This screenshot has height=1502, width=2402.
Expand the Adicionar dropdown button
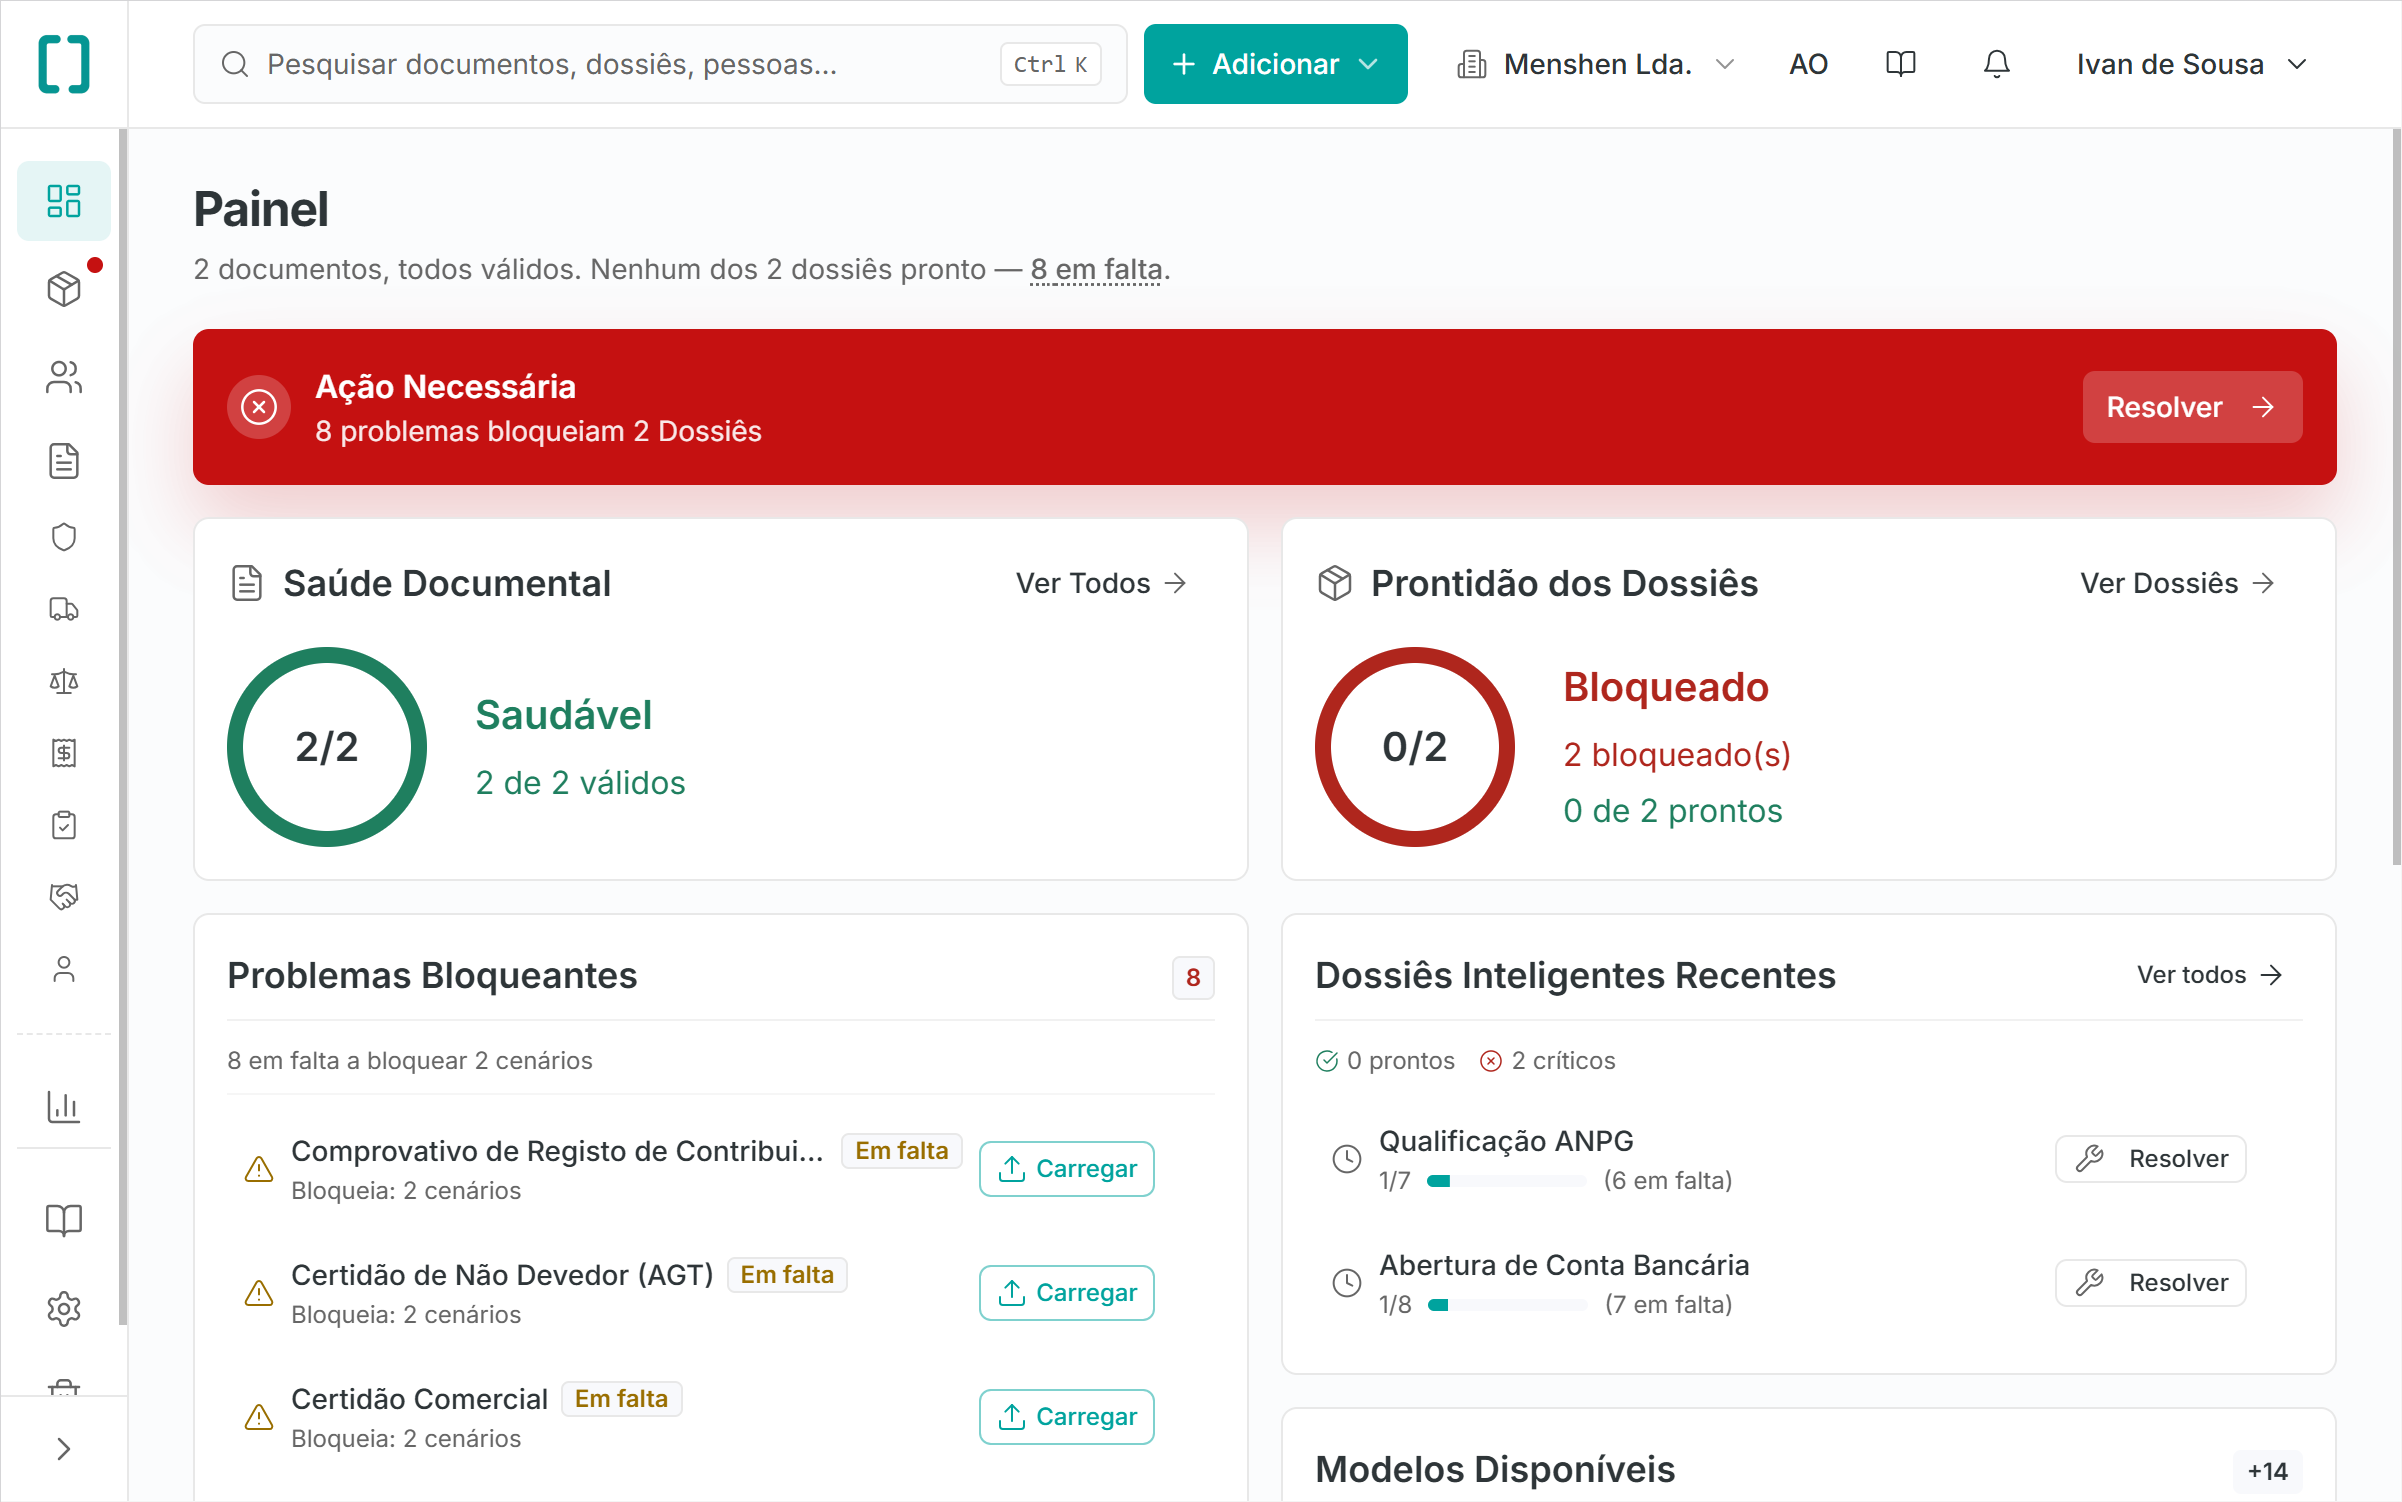coord(1275,64)
